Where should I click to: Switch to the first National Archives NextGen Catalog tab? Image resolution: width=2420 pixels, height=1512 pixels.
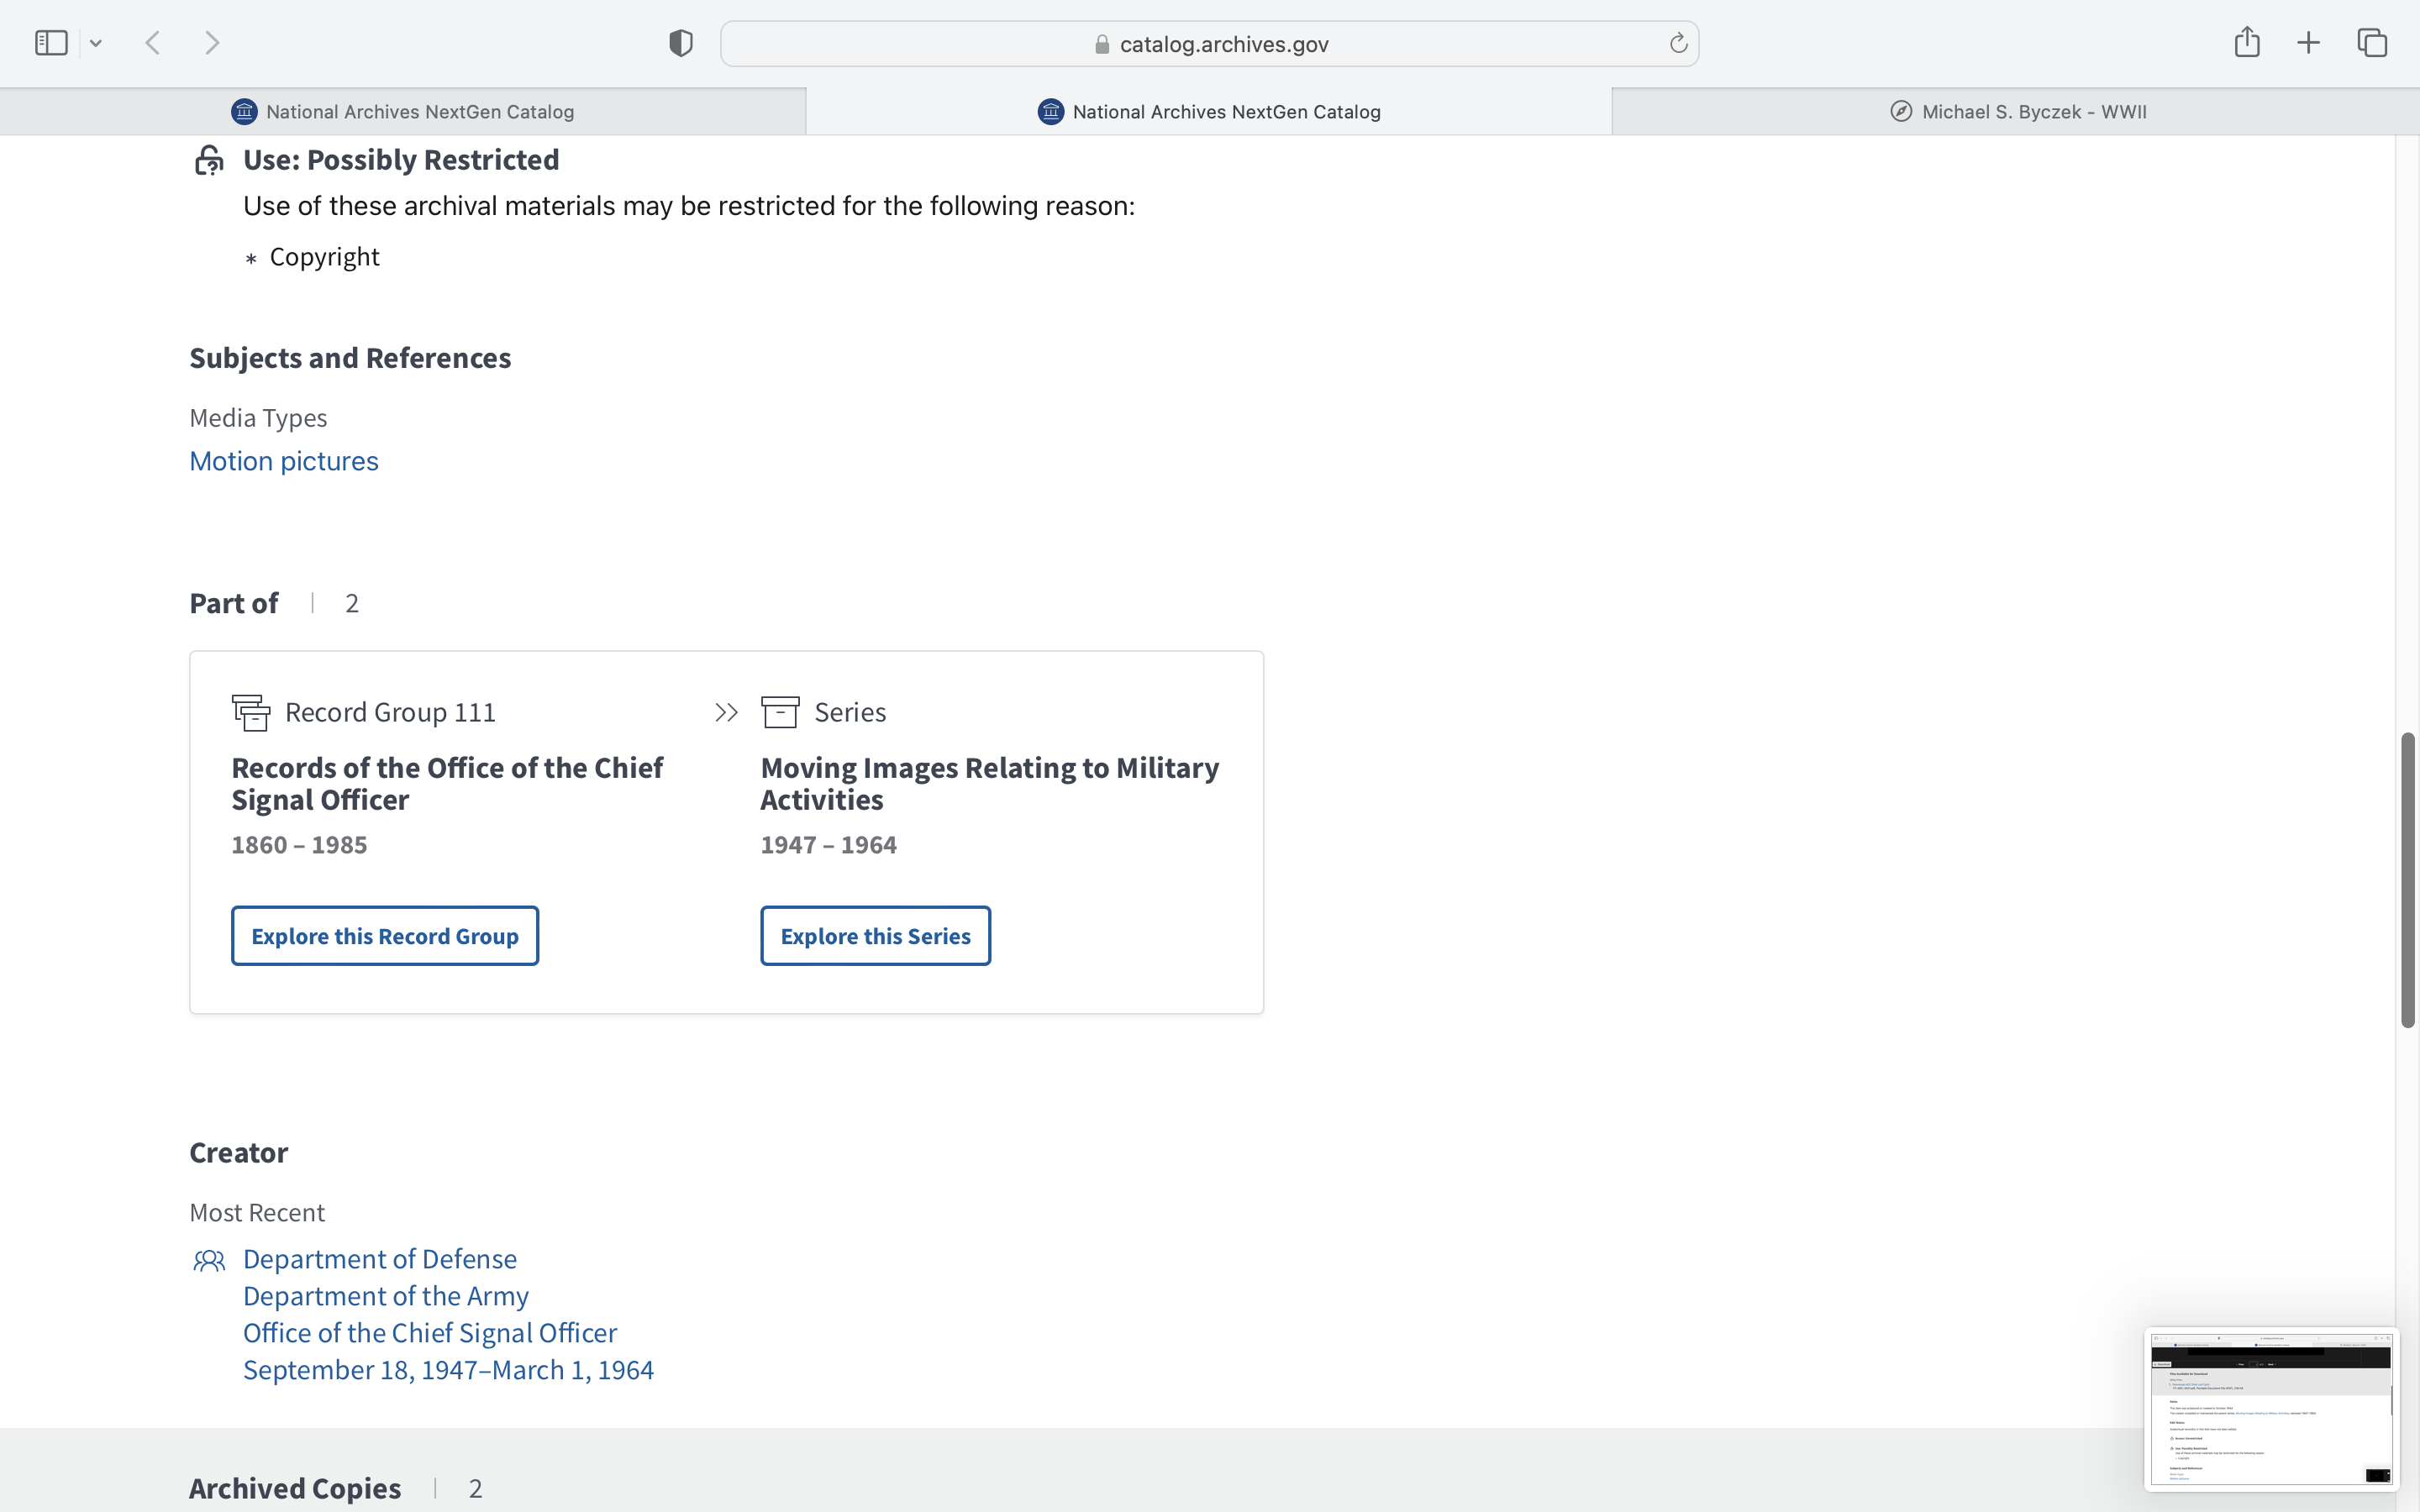(x=403, y=112)
